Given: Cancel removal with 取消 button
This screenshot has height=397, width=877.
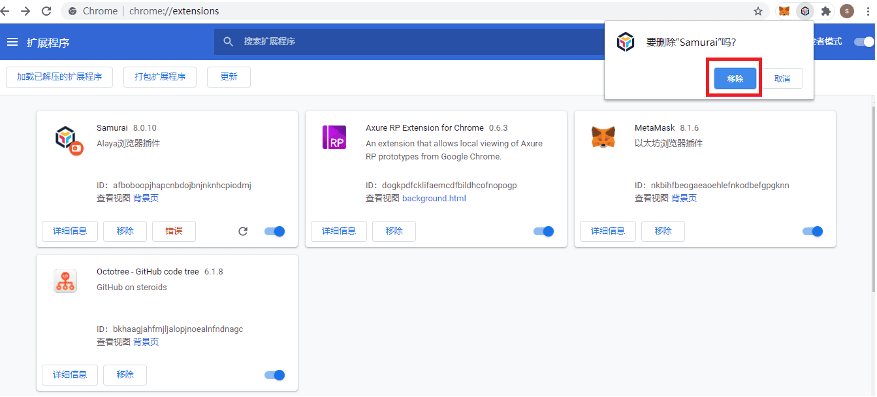Looking at the screenshot, I should coord(782,79).
